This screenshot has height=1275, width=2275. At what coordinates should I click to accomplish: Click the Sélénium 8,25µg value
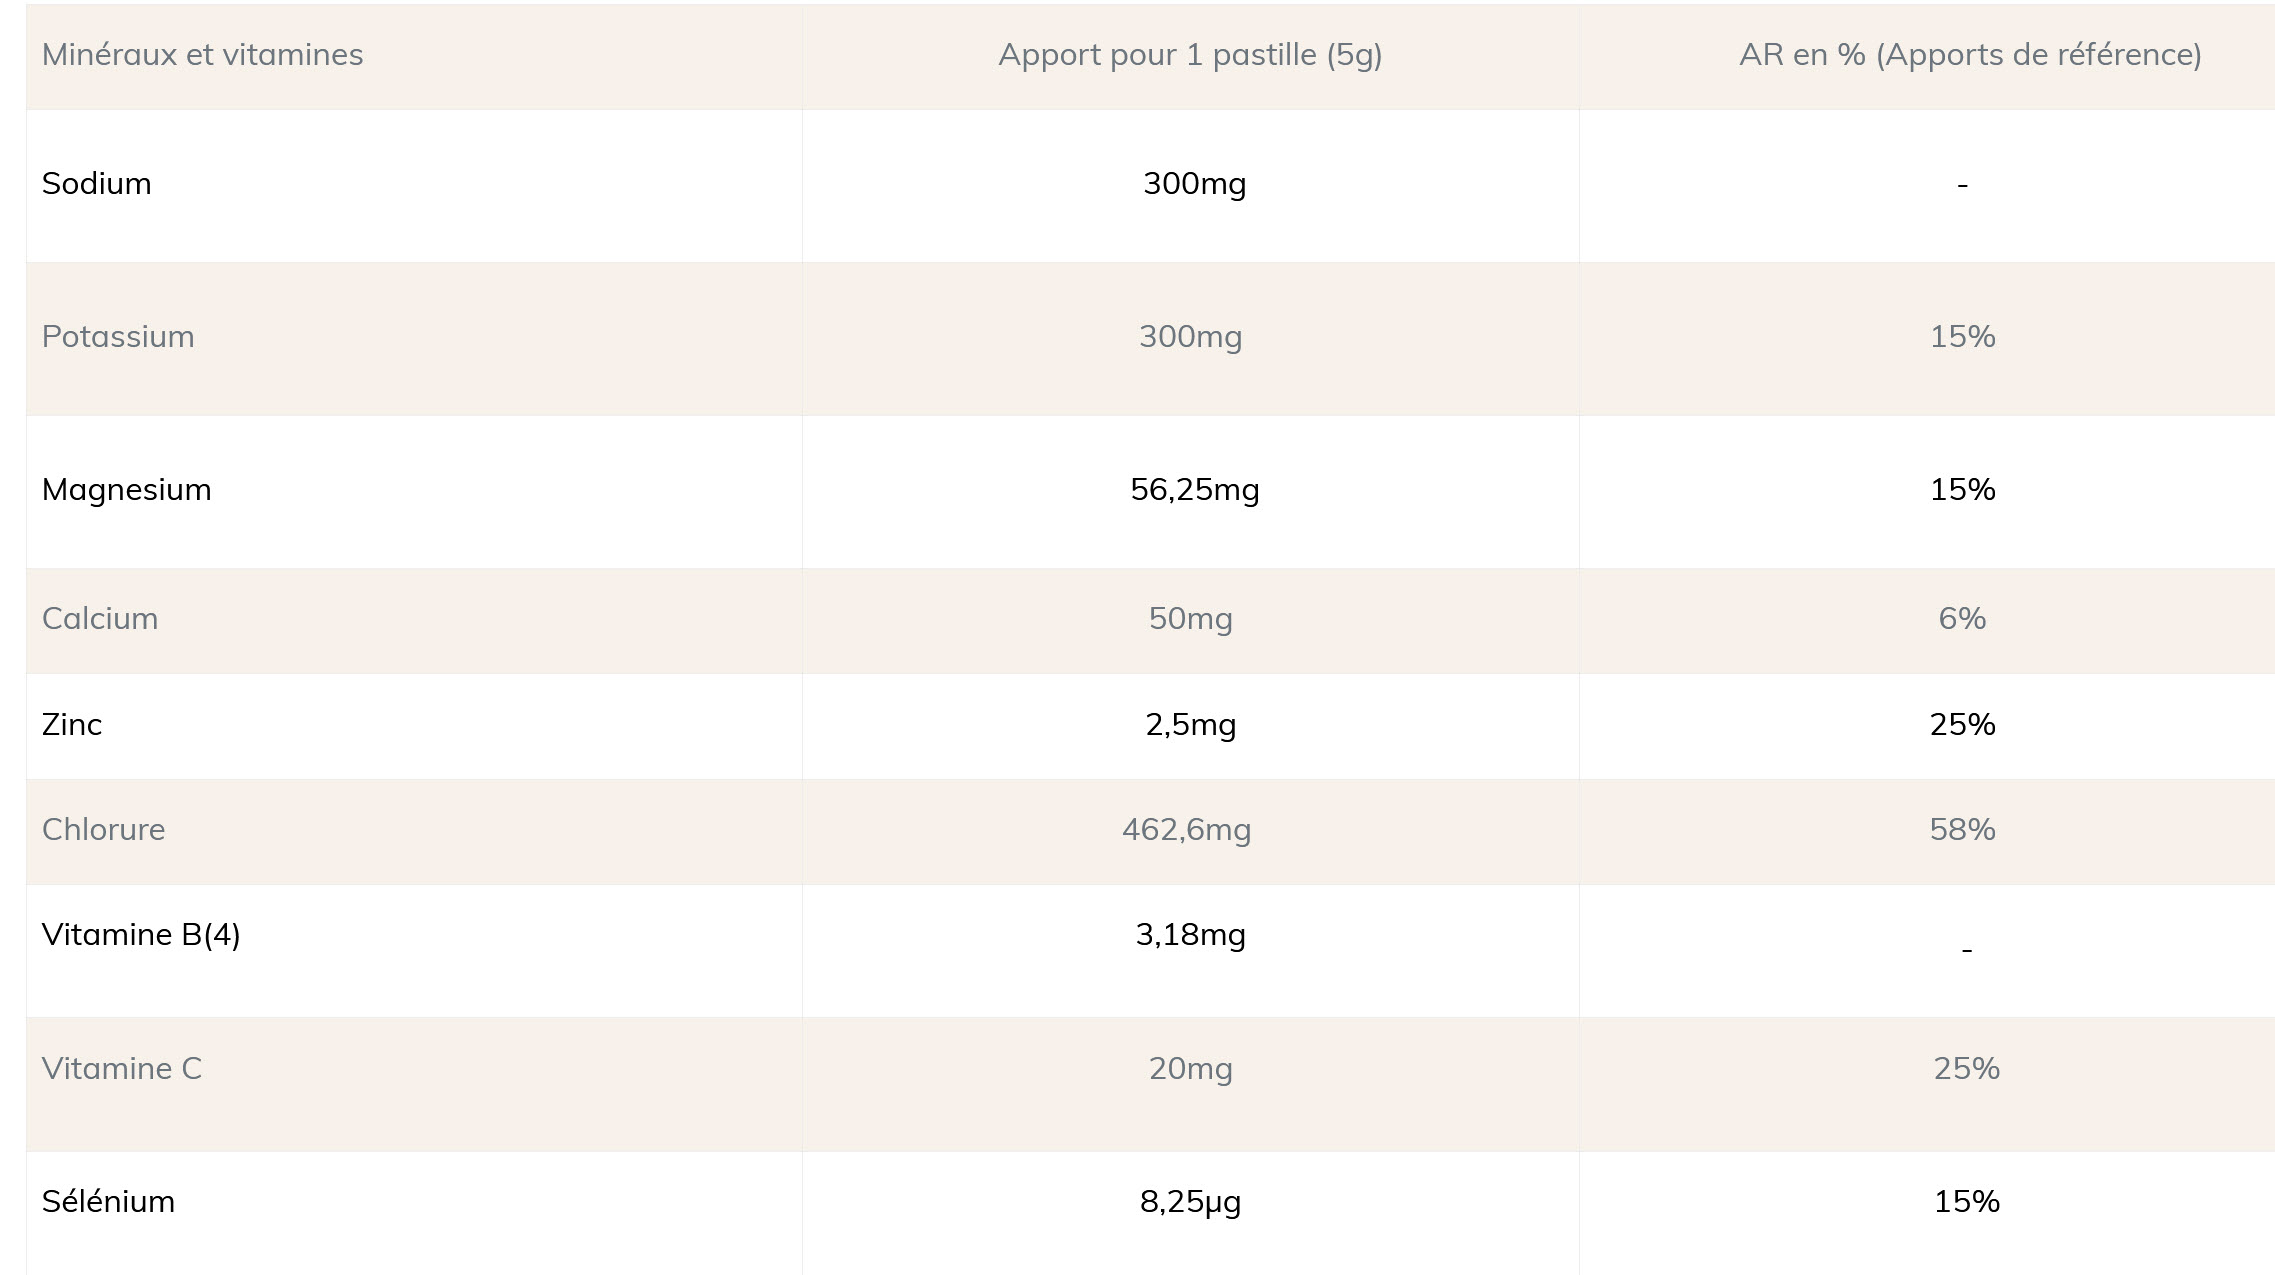pyautogui.click(x=1190, y=1202)
